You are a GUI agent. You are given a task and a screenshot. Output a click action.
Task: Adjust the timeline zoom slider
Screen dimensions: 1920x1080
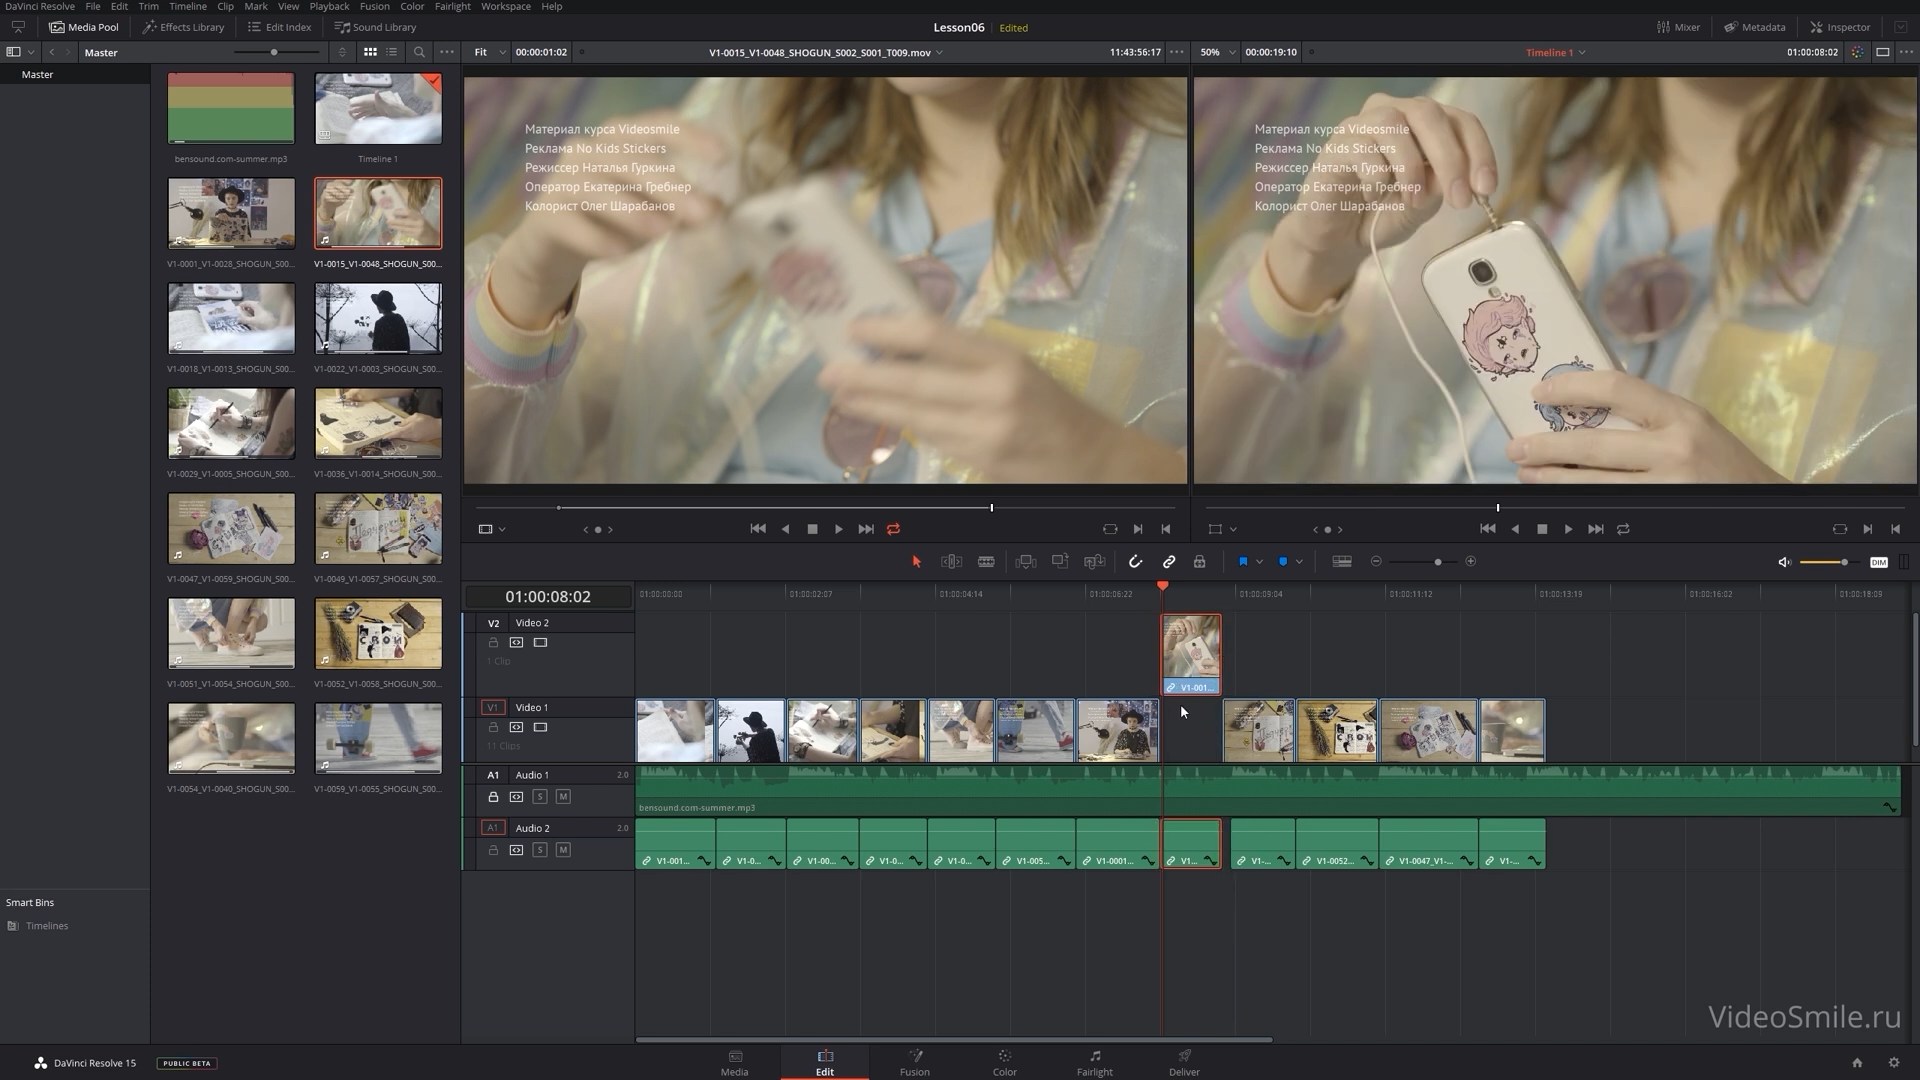coord(1437,562)
